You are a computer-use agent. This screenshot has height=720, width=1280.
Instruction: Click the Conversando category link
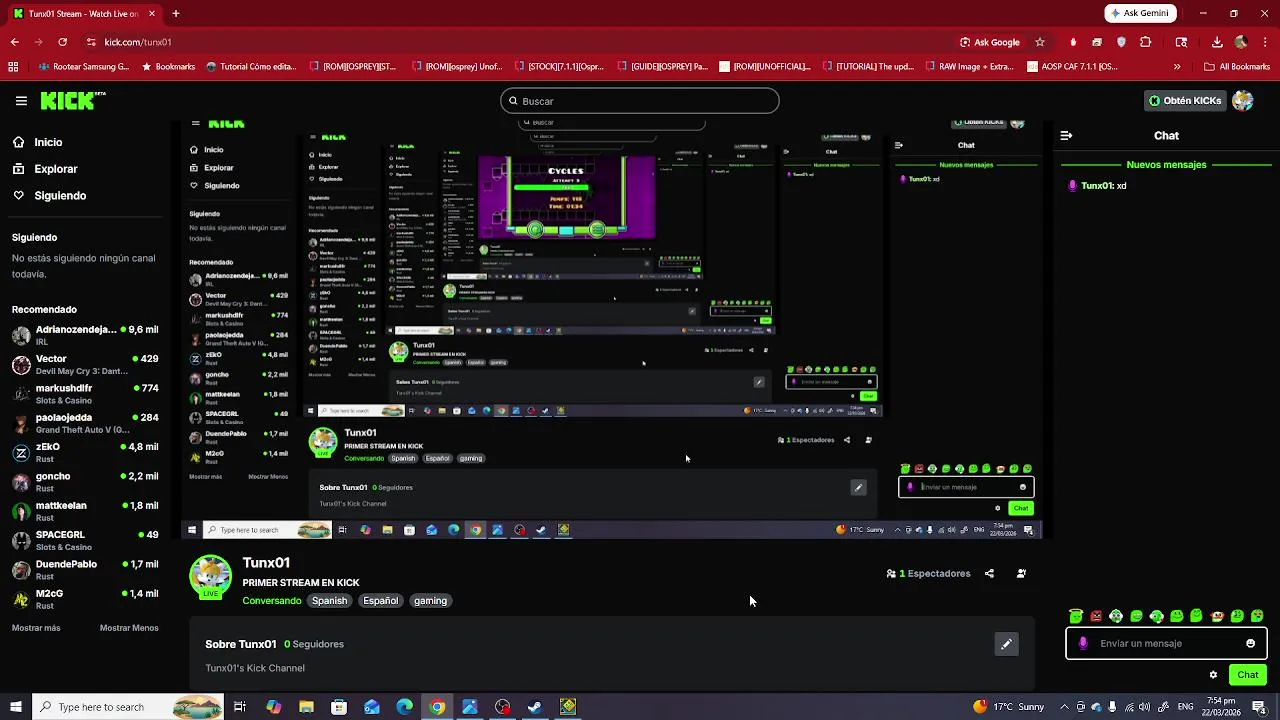[271, 601]
